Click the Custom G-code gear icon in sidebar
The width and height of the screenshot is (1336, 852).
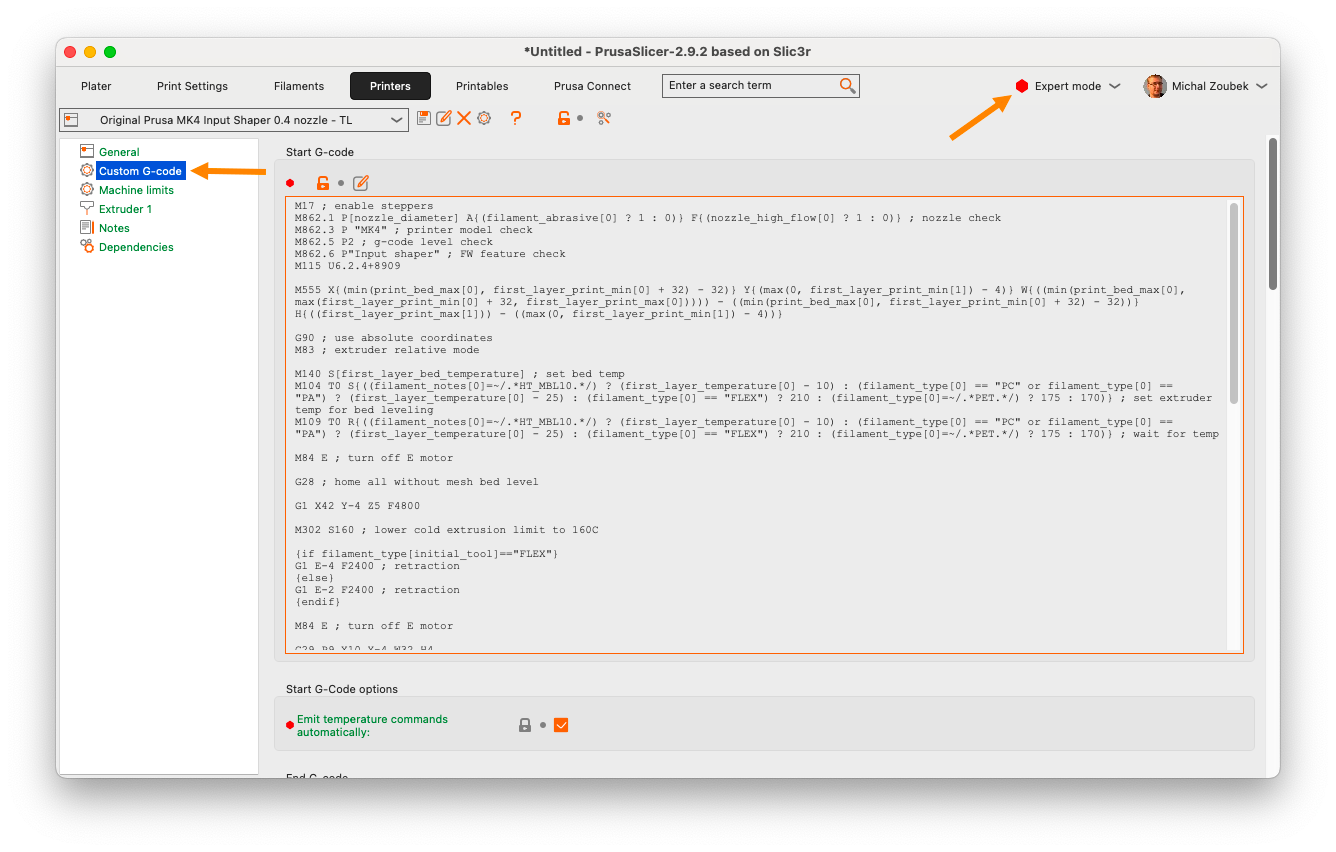(87, 171)
